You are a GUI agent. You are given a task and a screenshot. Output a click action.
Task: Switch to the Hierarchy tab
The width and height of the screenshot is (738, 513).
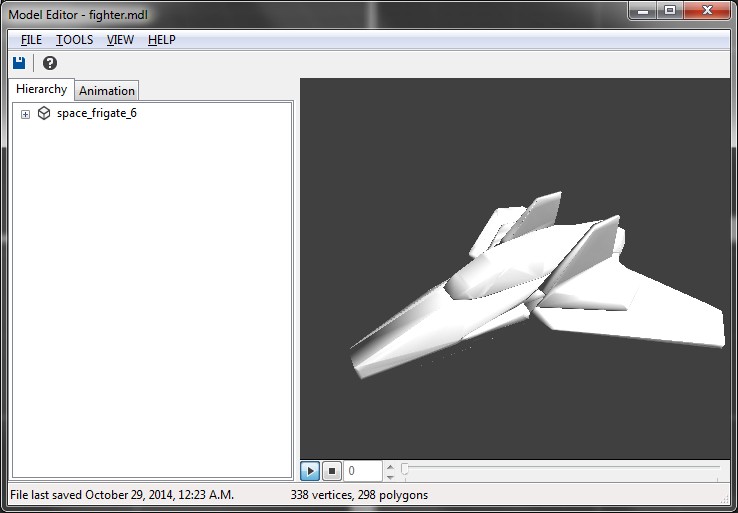point(42,89)
